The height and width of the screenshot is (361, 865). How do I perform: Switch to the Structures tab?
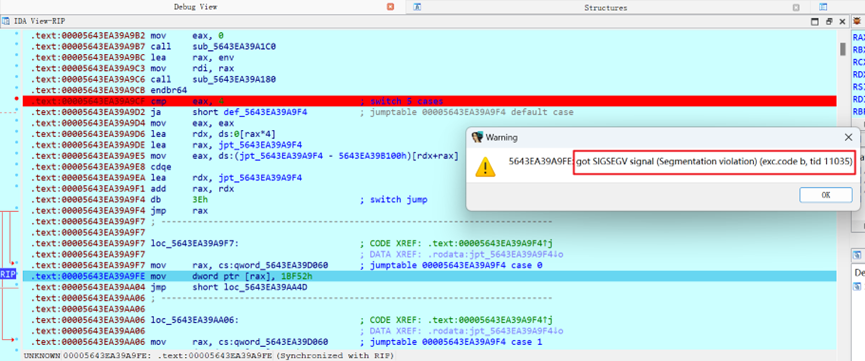(605, 8)
